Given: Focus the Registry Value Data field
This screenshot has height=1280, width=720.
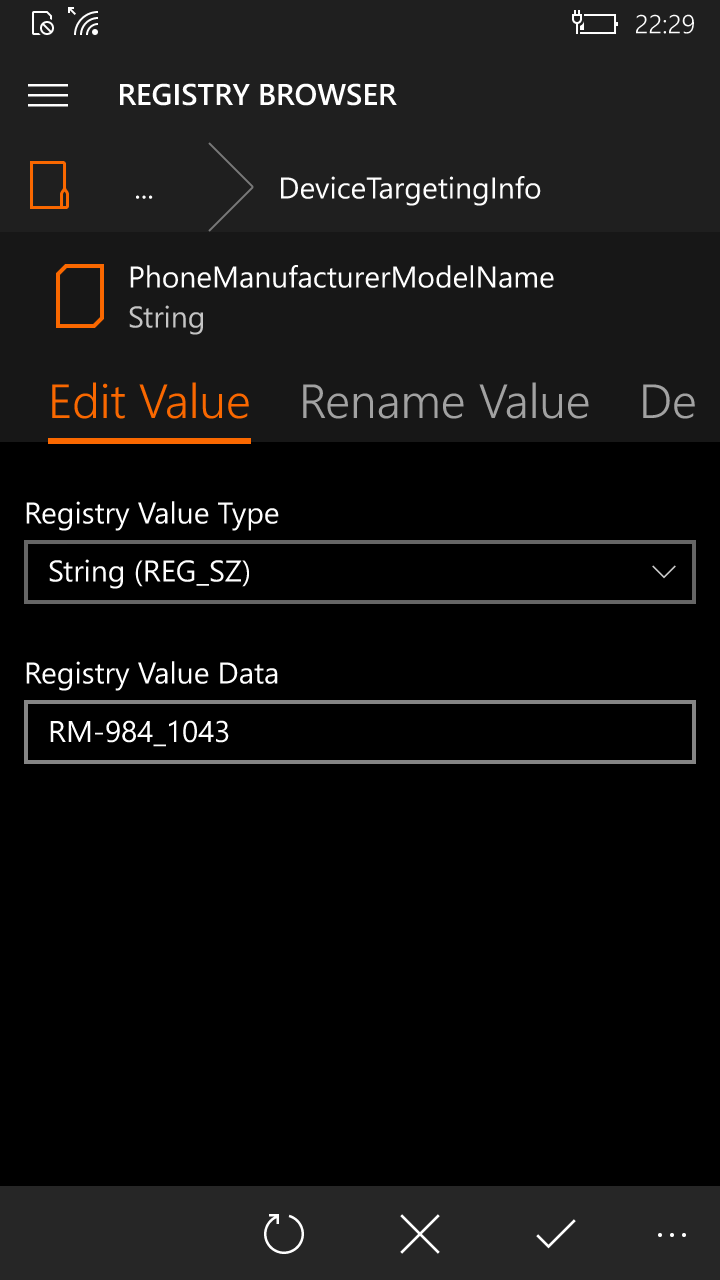Looking at the screenshot, I should click(359, 732).
